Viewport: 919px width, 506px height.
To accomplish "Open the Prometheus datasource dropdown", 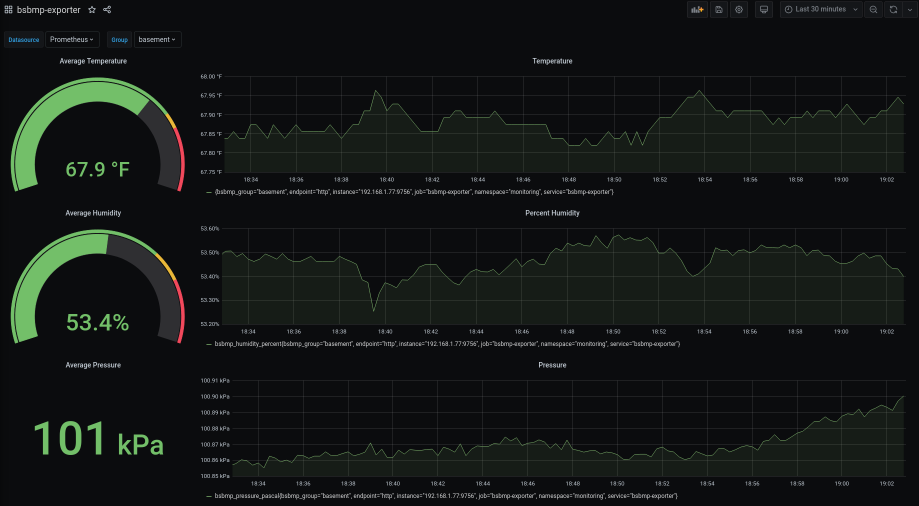I will coord(72,39).
